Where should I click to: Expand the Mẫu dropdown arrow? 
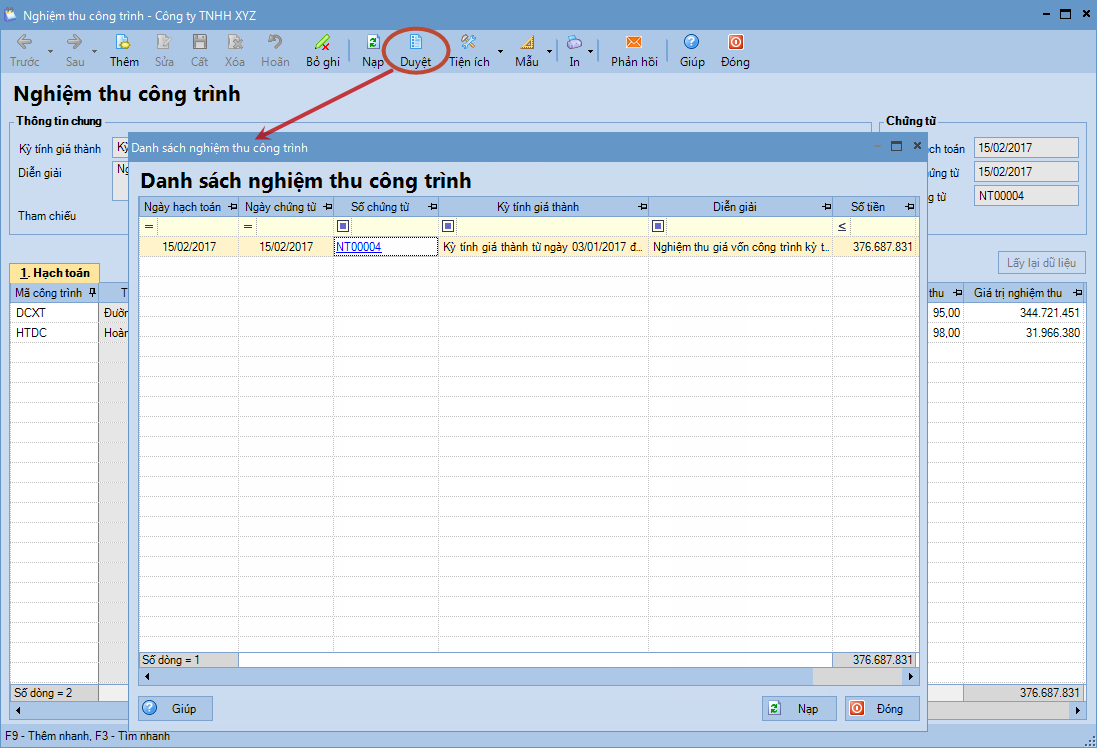549,50
